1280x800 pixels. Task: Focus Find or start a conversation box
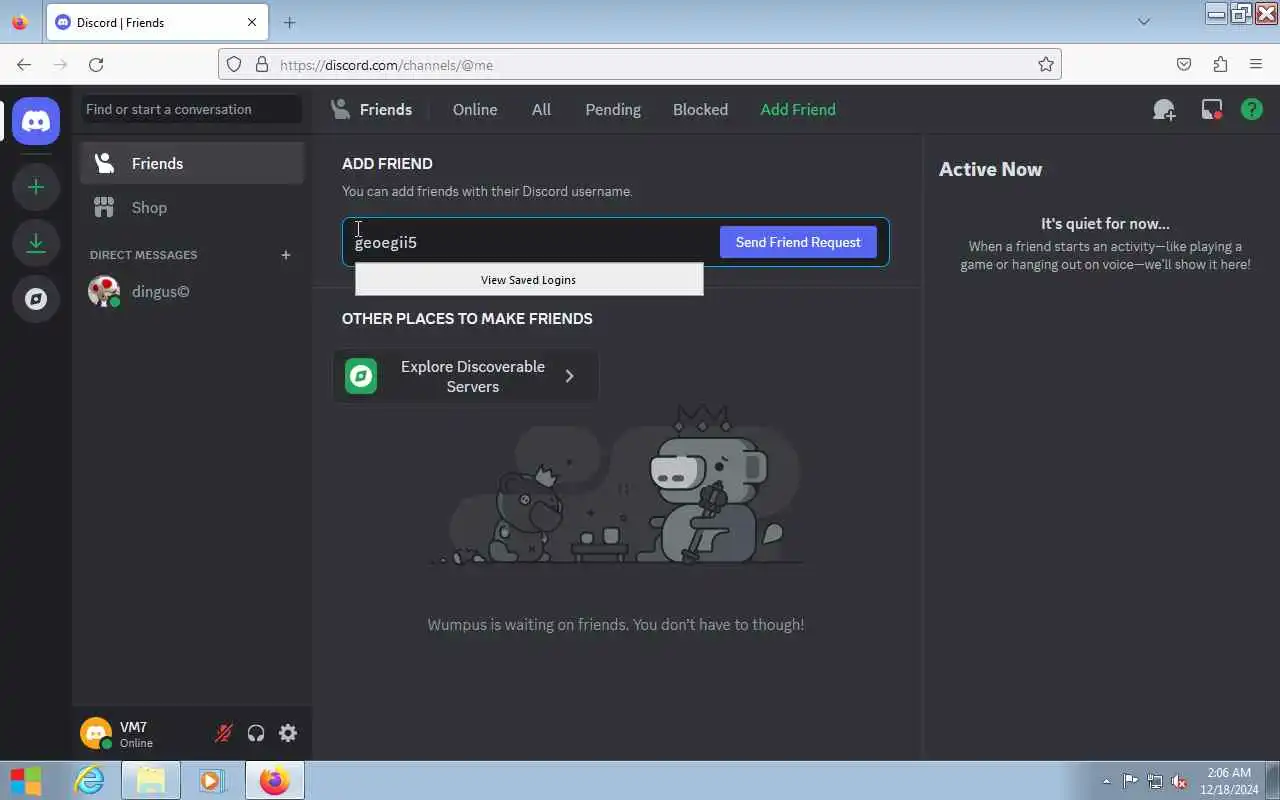(x=191, y=109)
